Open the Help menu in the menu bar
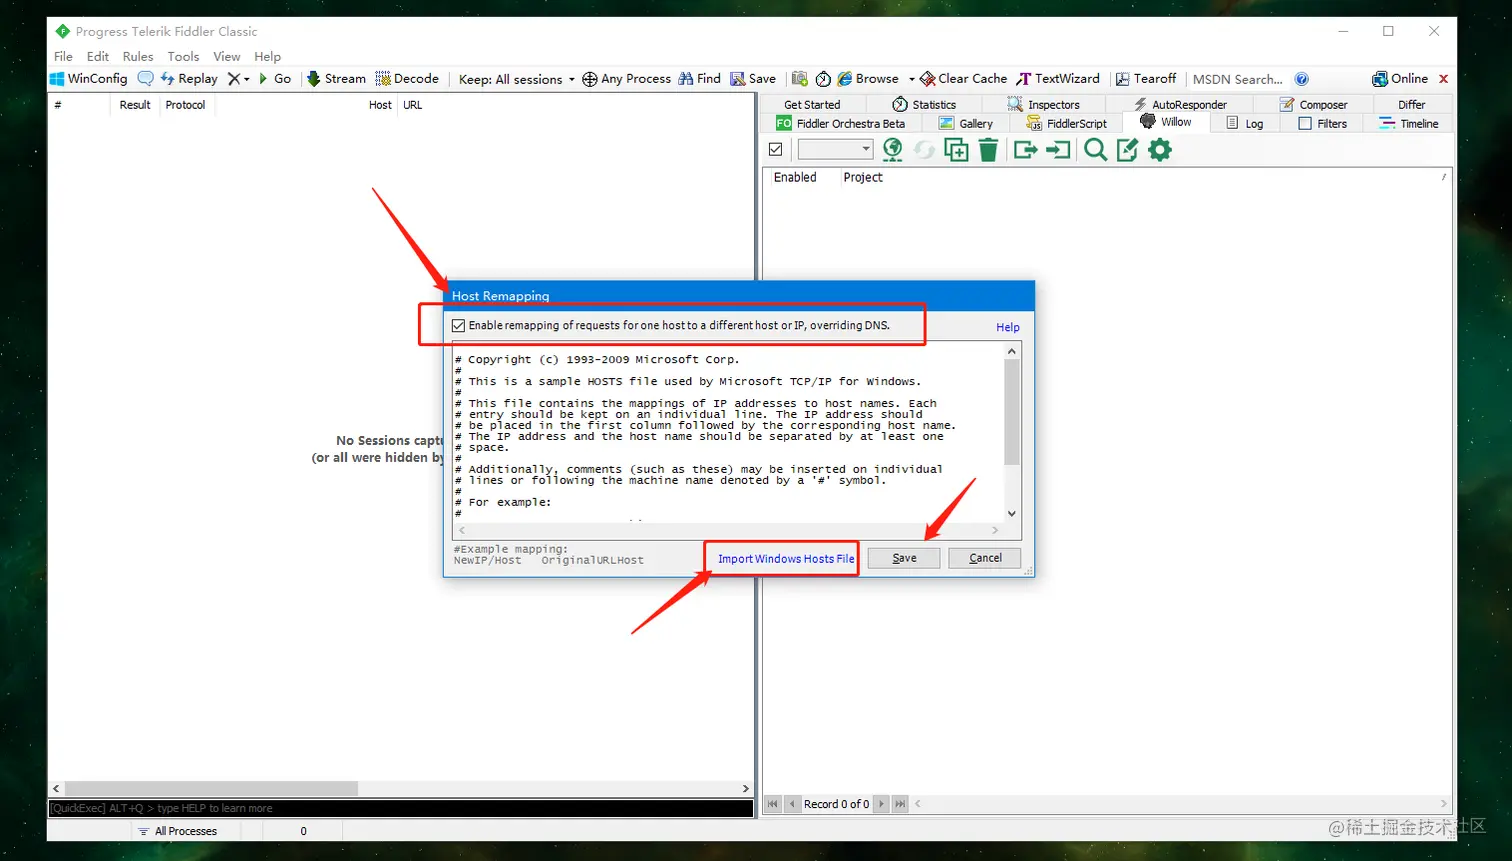This screenshot has height=861, width=1512. pyautogui.click(x=267, y=56)
